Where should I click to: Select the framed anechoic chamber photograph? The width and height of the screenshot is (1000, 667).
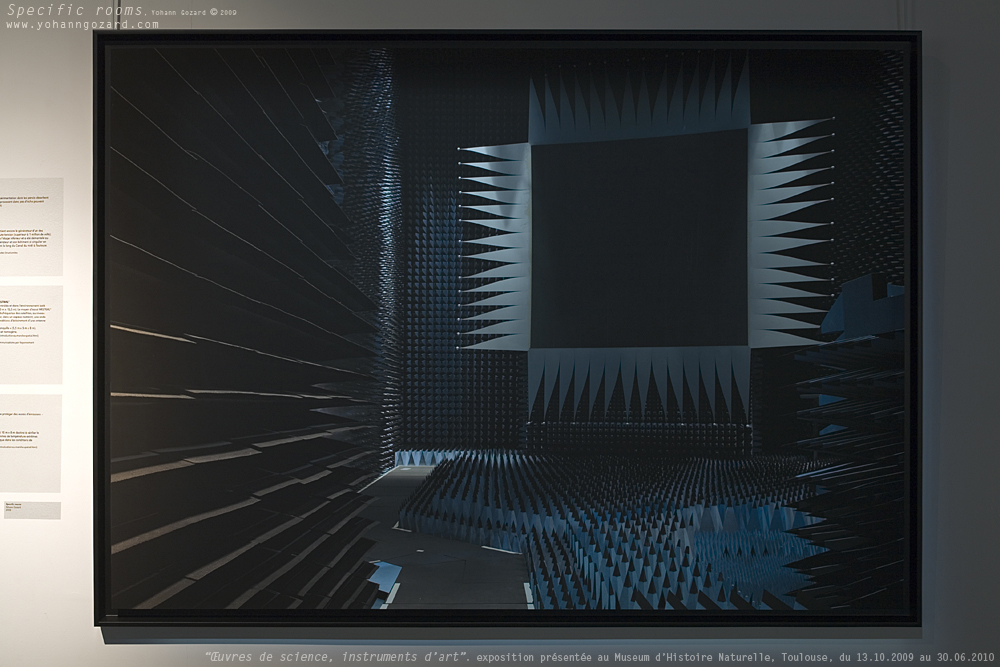508,328
